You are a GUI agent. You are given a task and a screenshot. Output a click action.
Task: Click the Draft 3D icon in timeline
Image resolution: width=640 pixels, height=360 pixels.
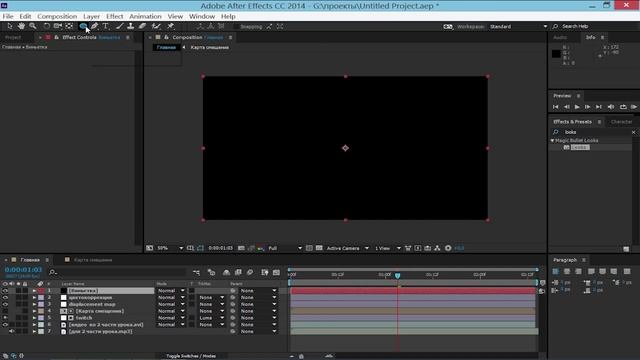pos(211,272)
